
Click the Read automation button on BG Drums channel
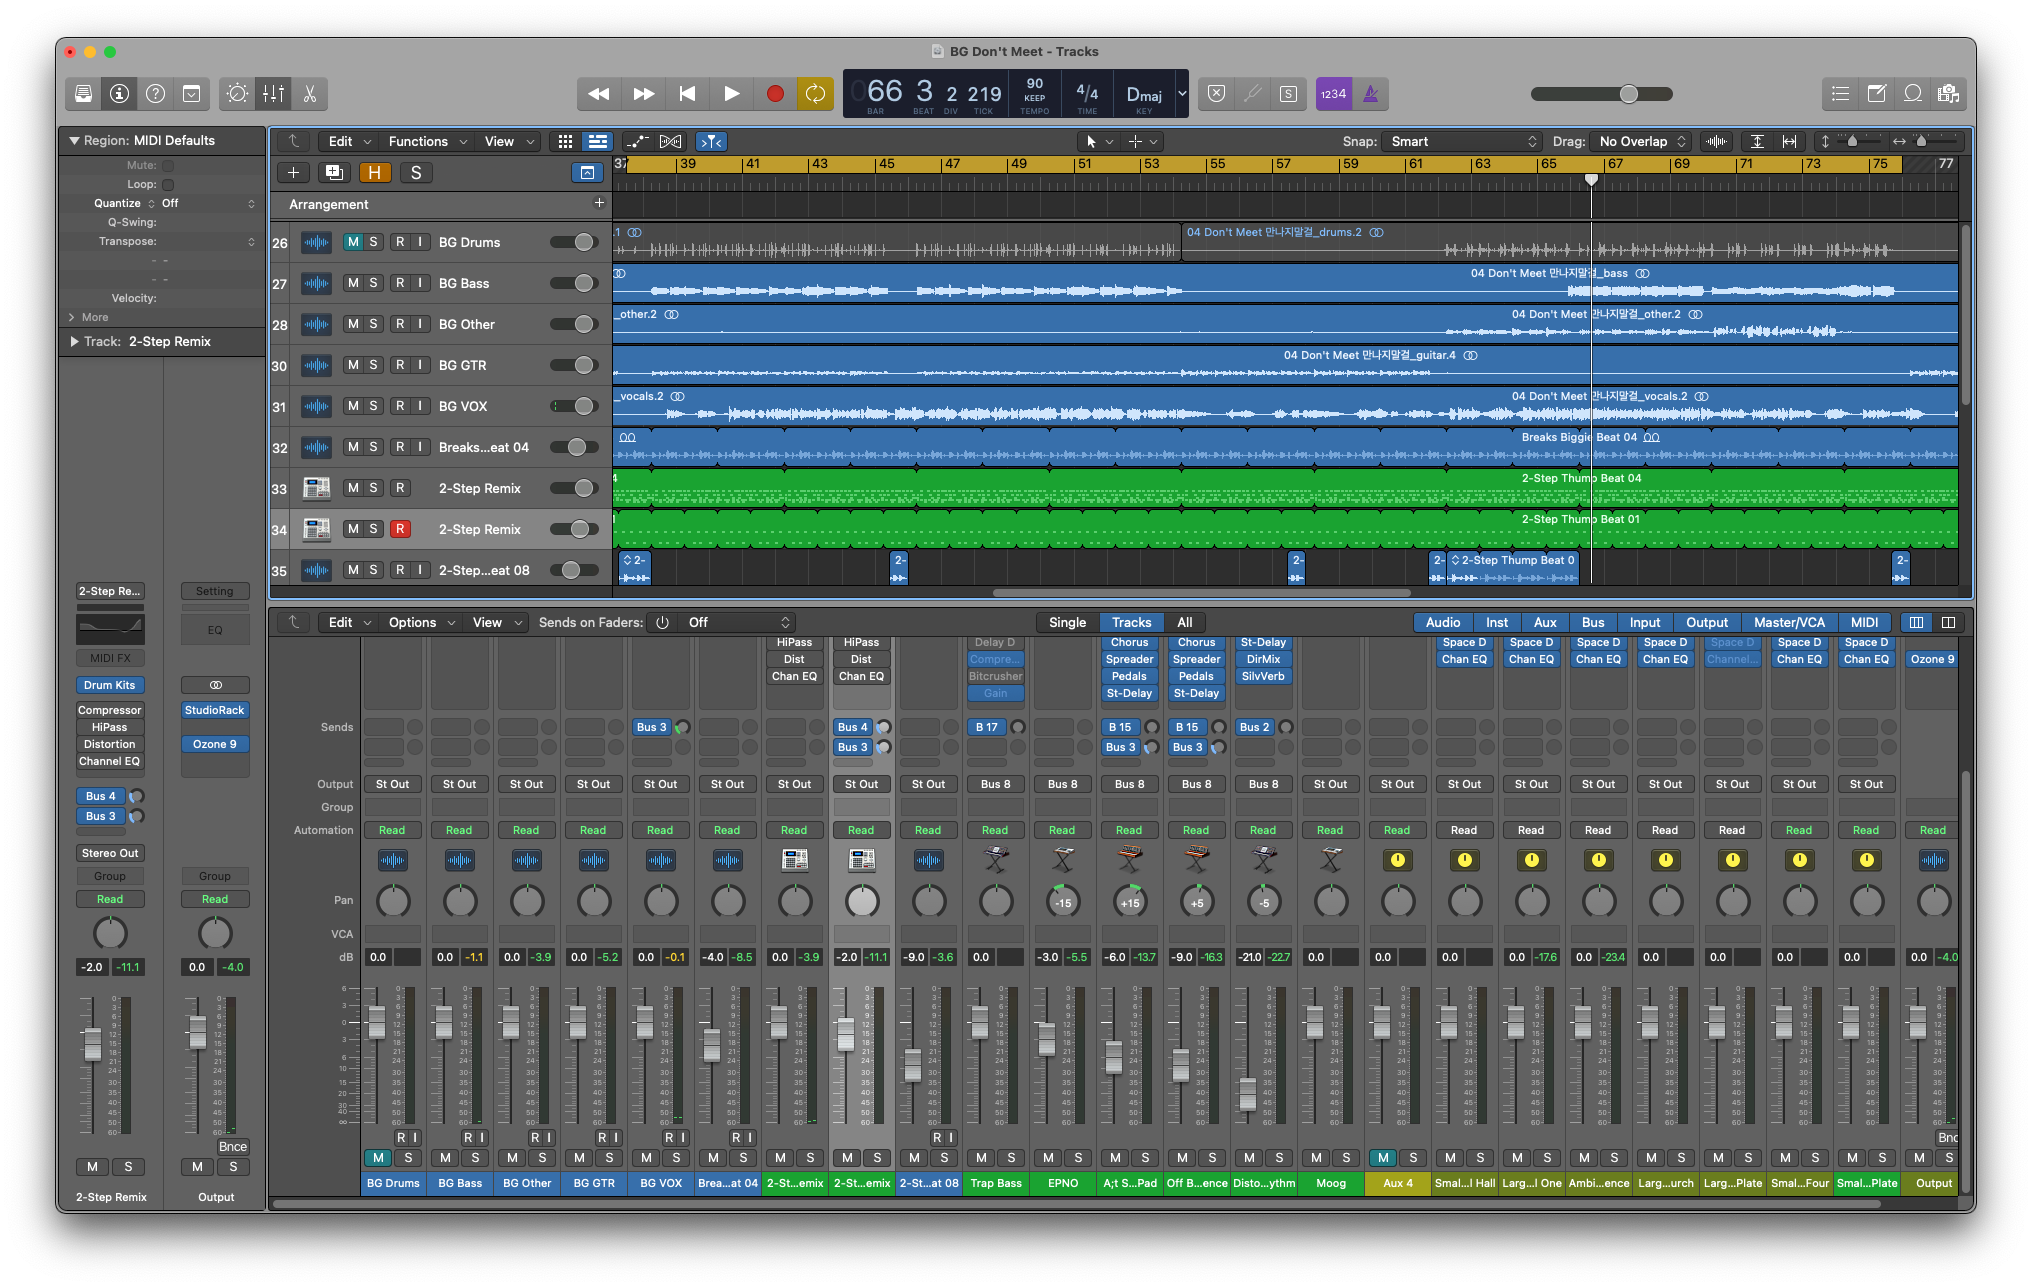click(392, 830)
